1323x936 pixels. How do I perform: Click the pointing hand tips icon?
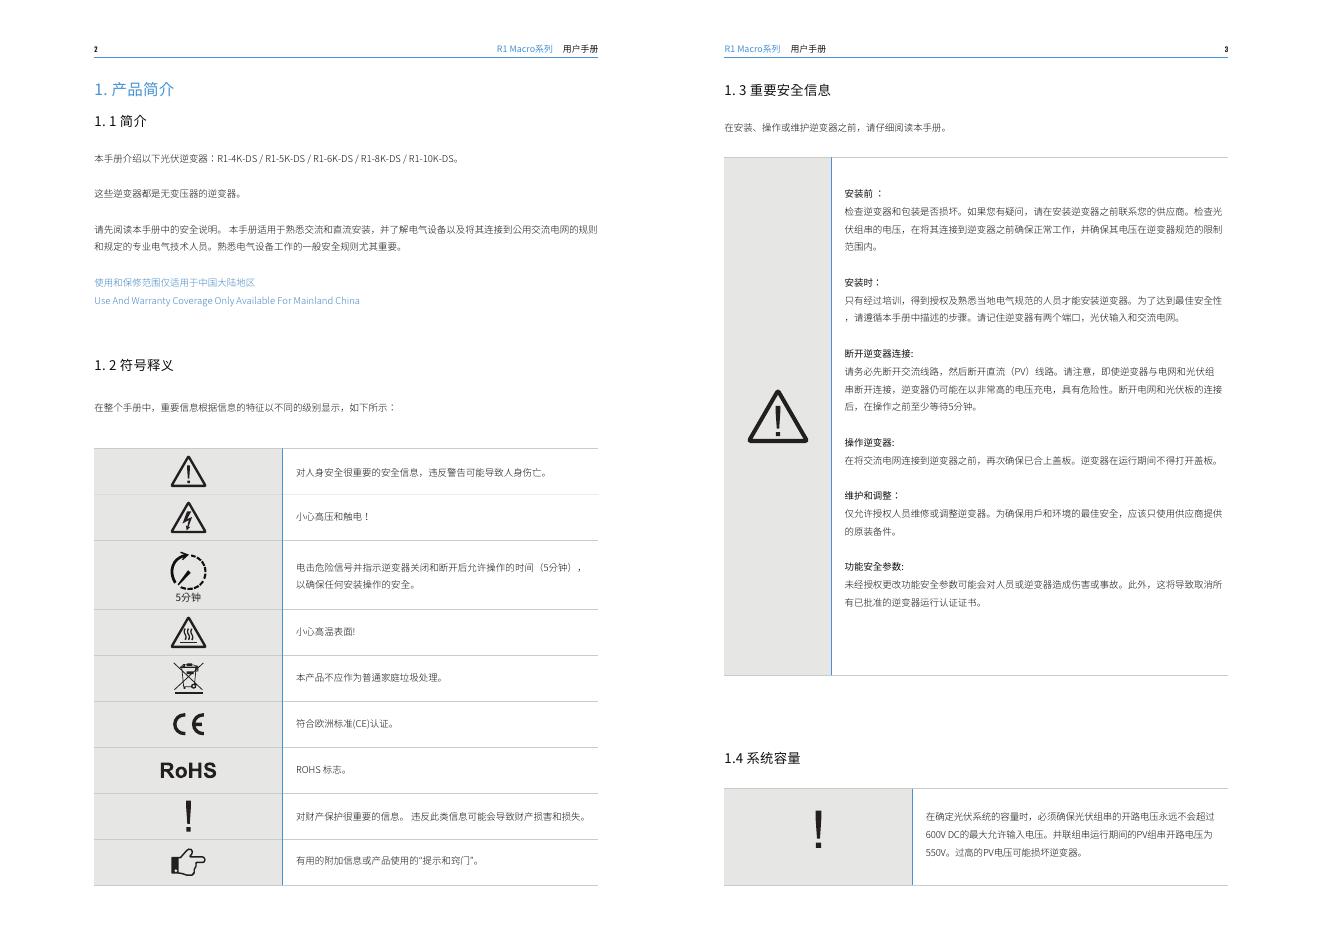click(188, 861)
